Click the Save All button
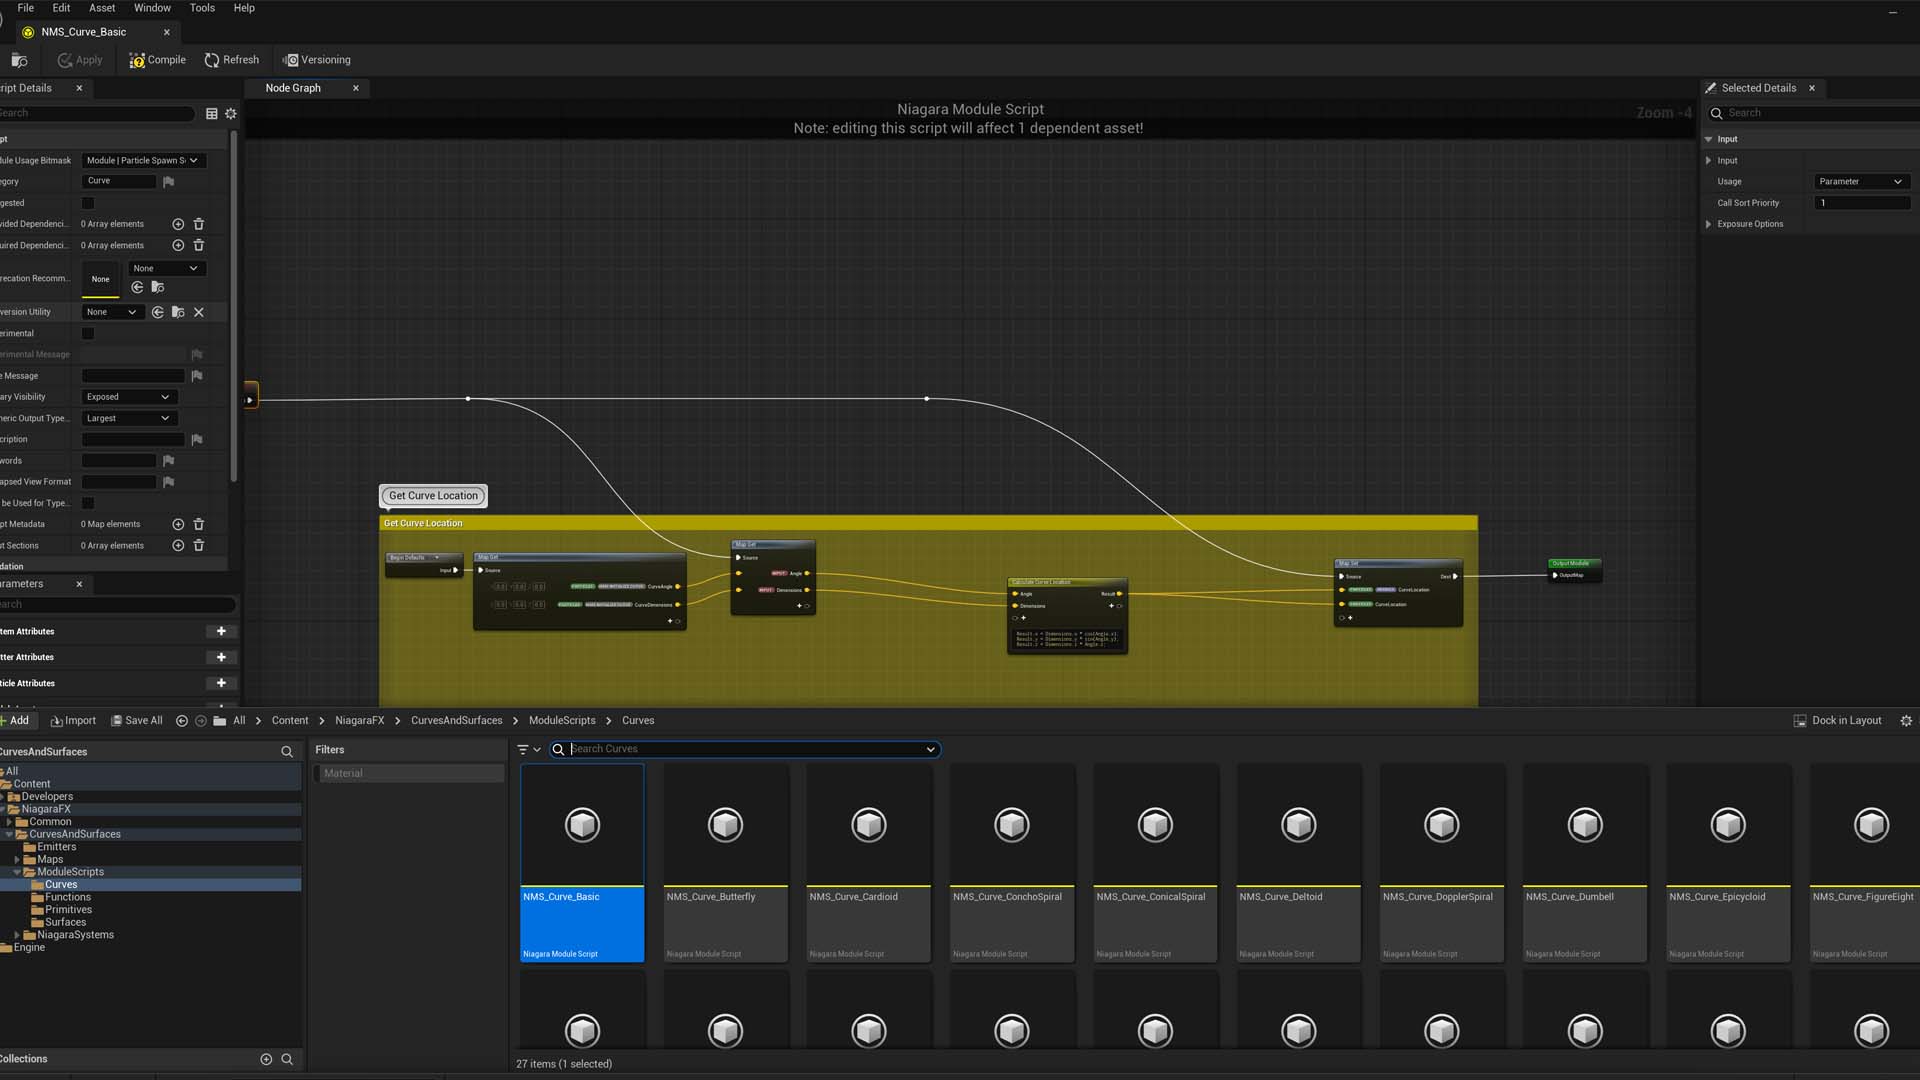This screenshot has height=1080, width=1920. pos(136,721)
